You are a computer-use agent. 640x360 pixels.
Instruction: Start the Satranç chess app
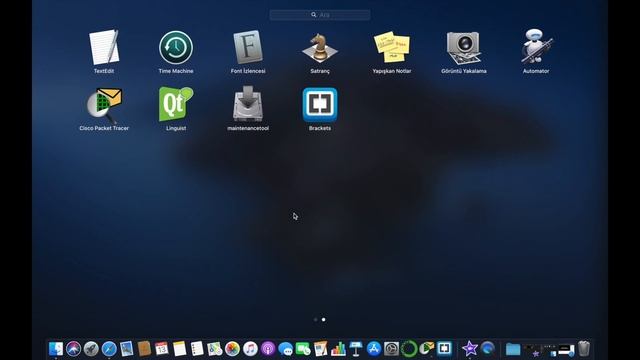[x=320, y=48]
